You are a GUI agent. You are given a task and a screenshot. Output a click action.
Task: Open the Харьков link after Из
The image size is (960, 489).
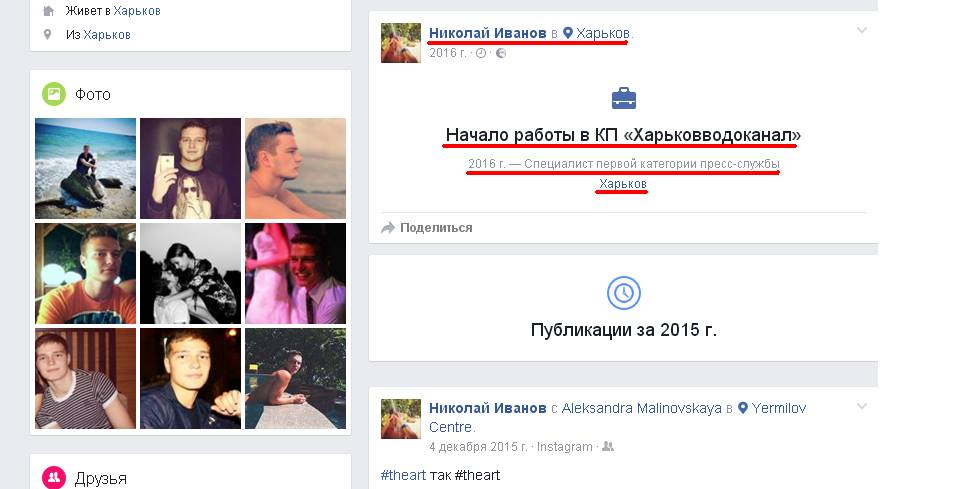pos(107,35)
